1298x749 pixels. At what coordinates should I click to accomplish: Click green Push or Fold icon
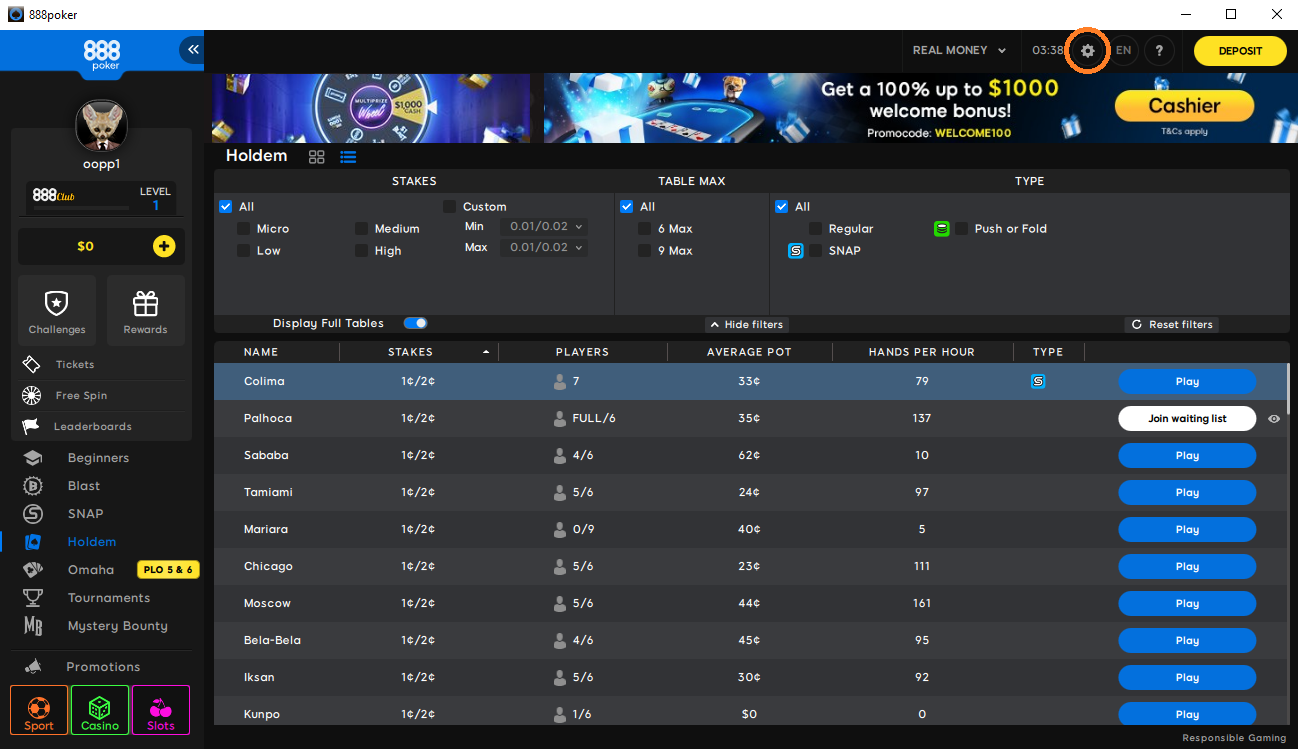tap(942, 228)
